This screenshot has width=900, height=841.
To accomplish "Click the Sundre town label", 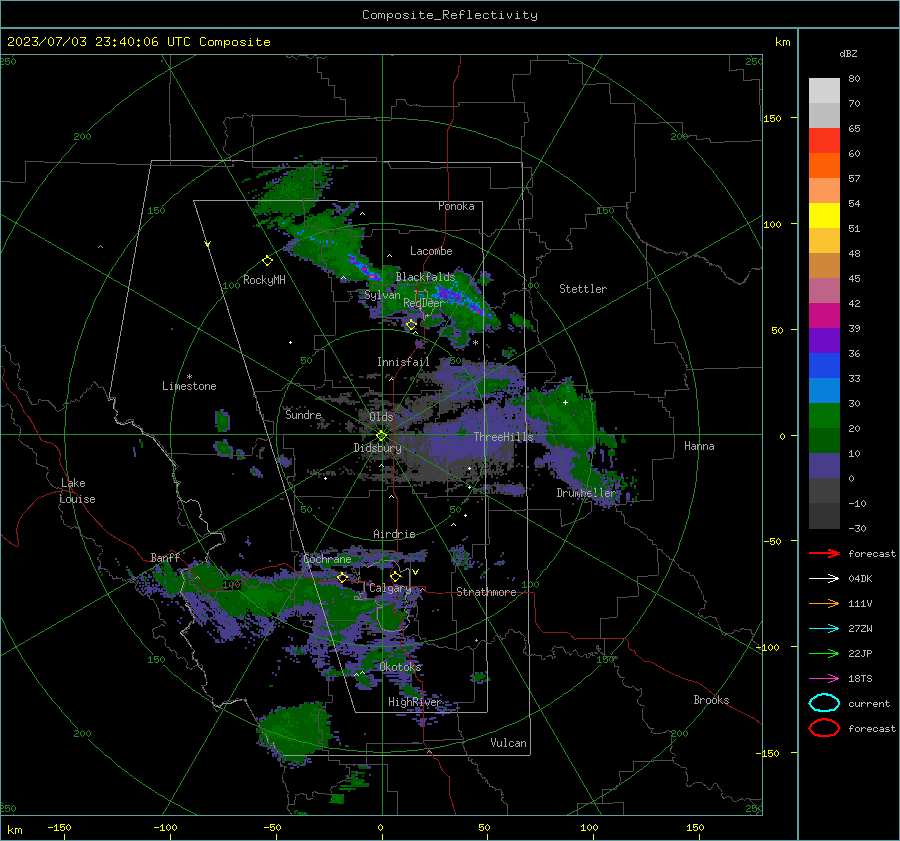I will coord(303,414).
